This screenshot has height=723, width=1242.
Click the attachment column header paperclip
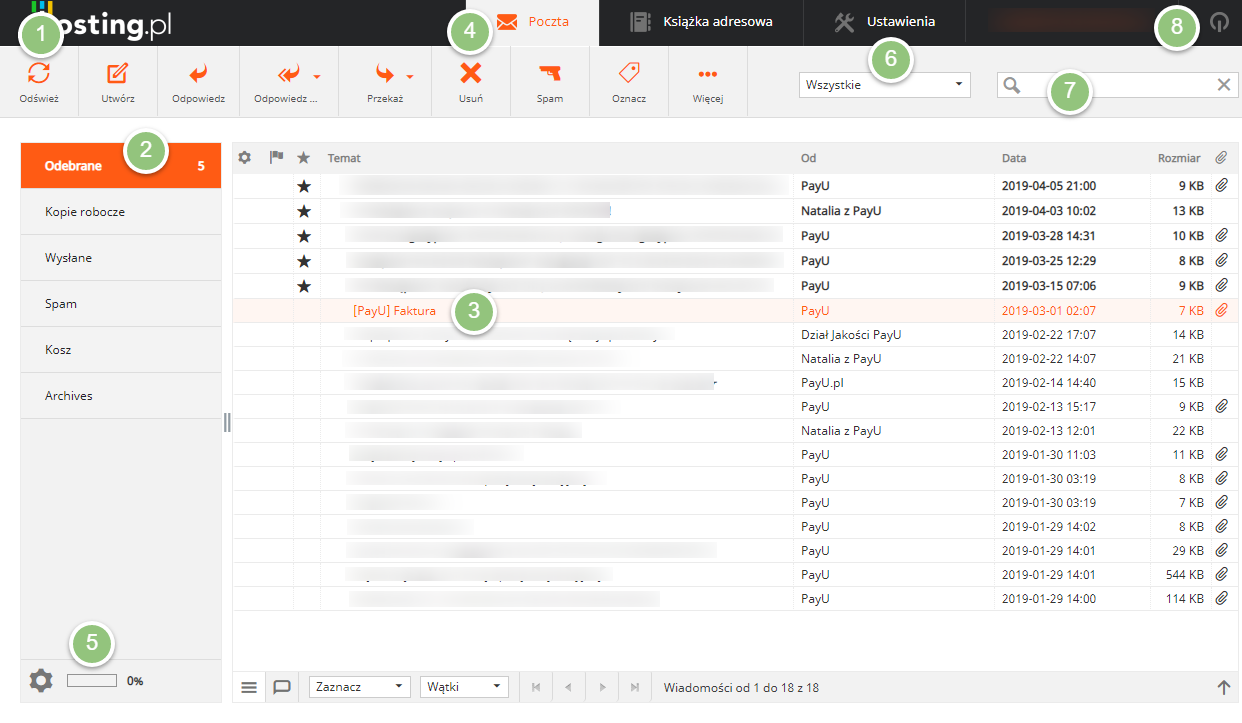tap(1221, 158)
